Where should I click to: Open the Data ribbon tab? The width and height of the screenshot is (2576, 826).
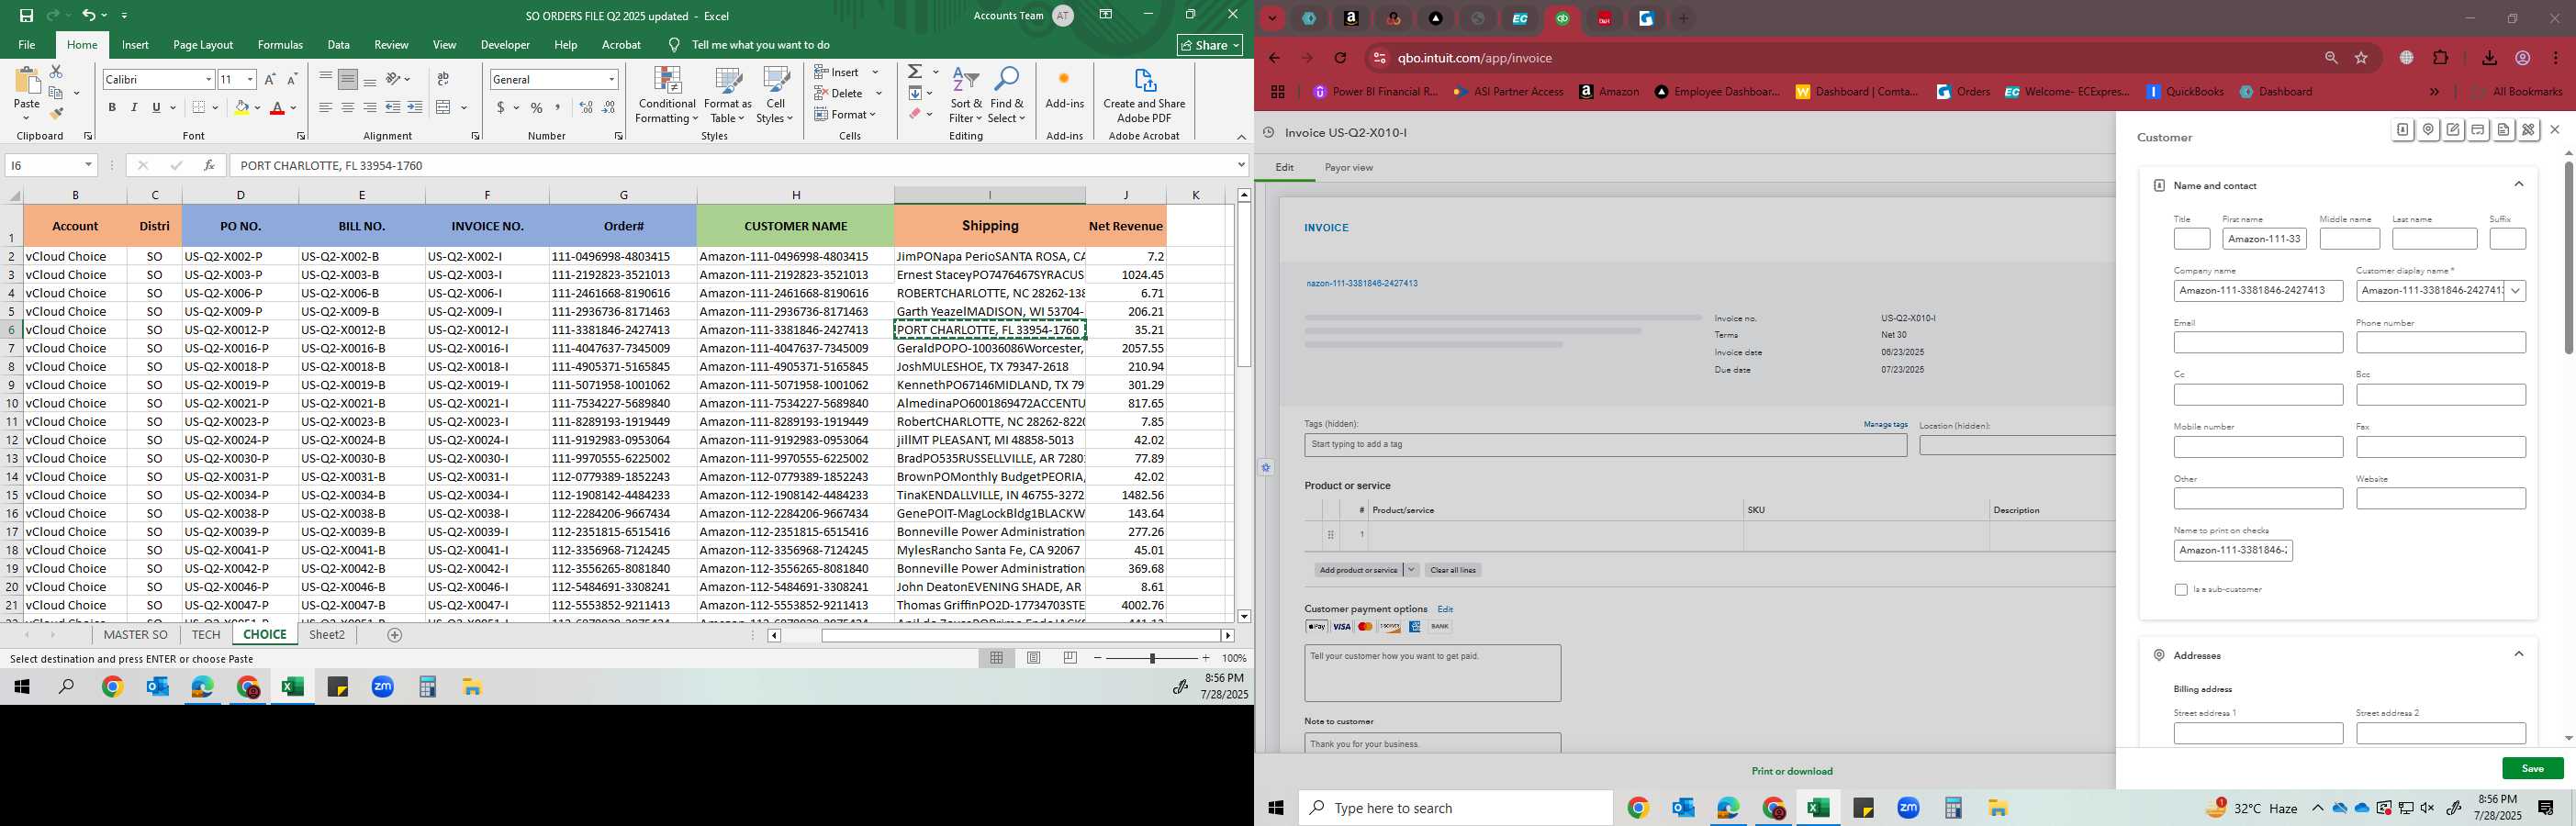[339, 45]
